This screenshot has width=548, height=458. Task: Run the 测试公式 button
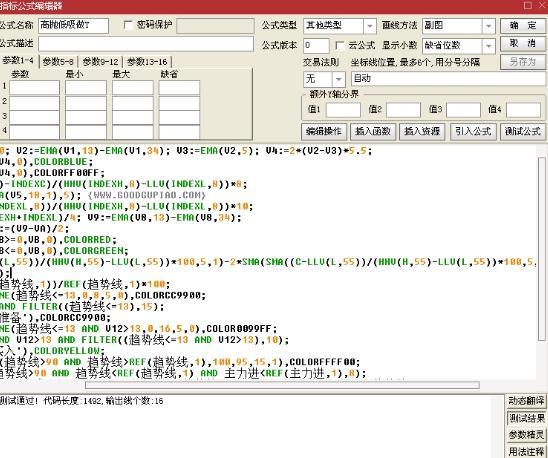523,131
